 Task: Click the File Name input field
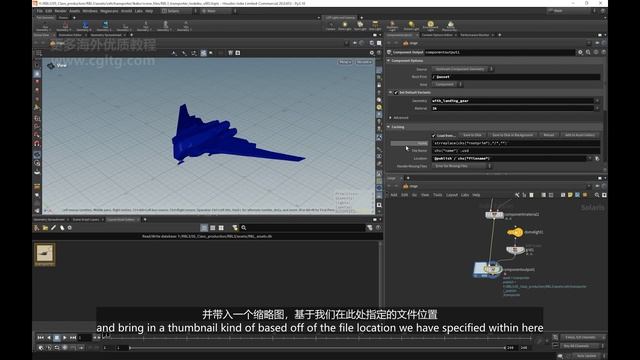coord(516,151)
